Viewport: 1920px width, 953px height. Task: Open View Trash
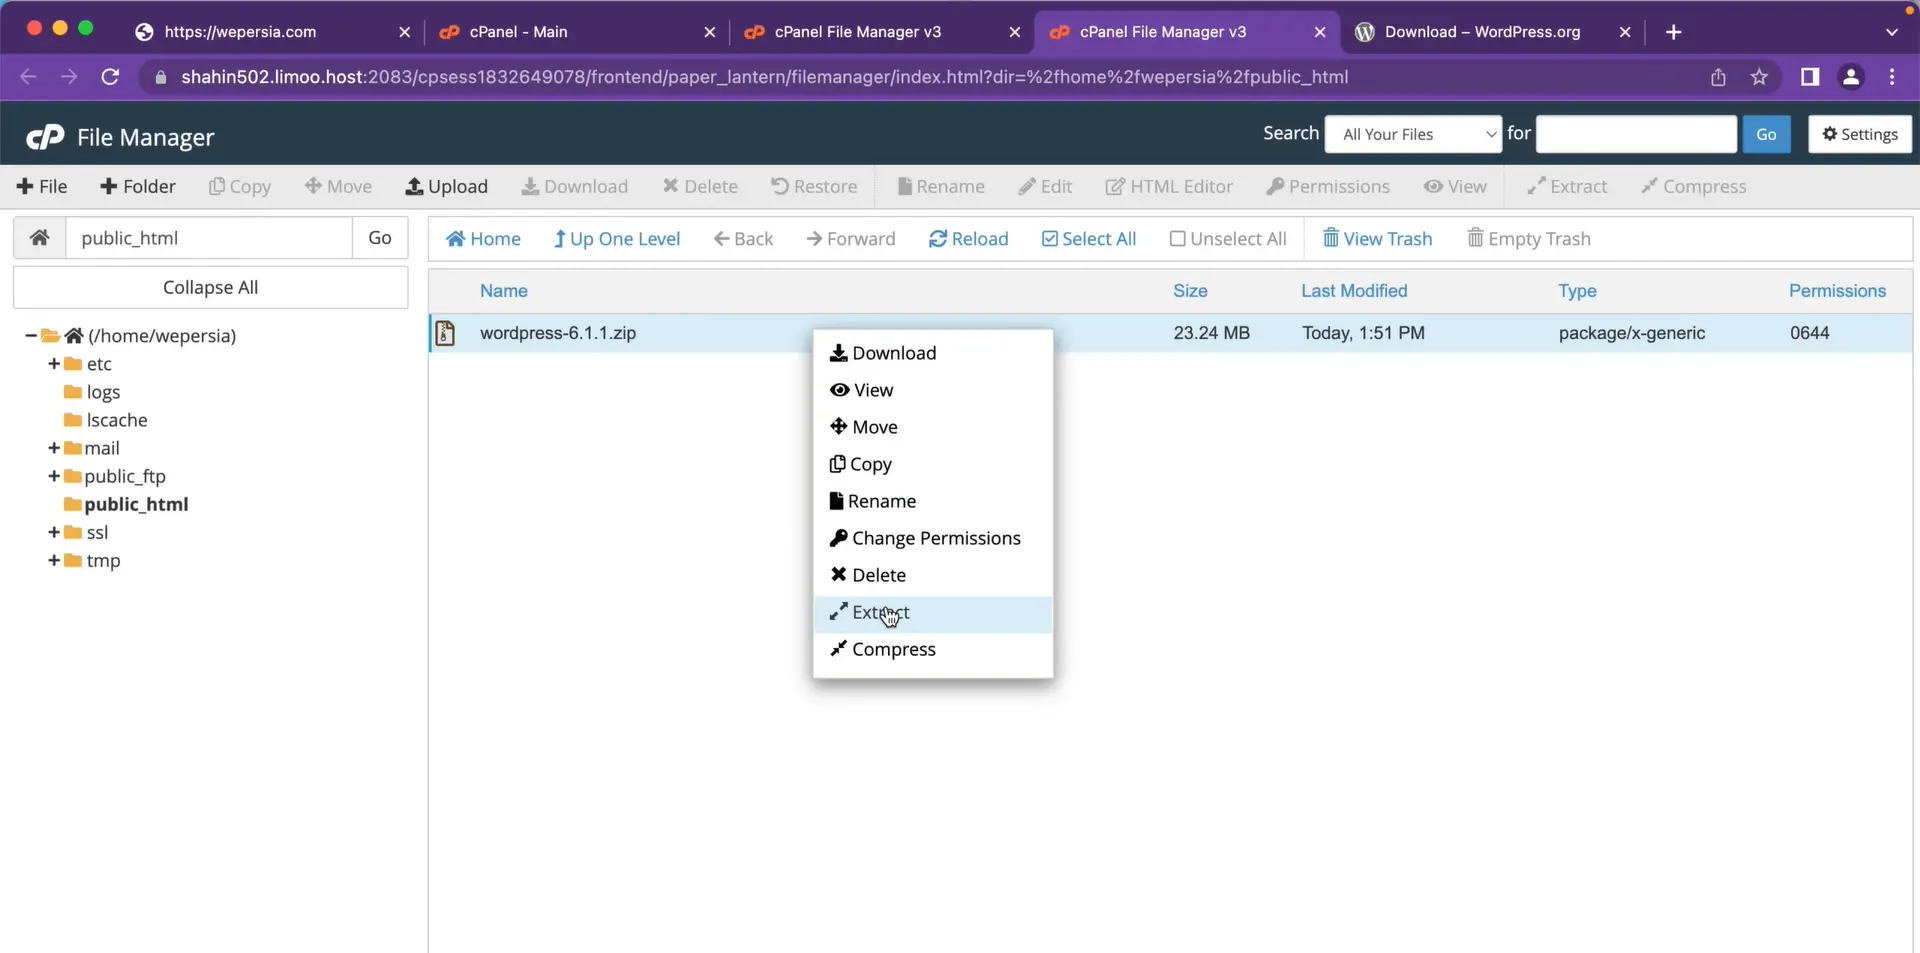point(1377,239)
